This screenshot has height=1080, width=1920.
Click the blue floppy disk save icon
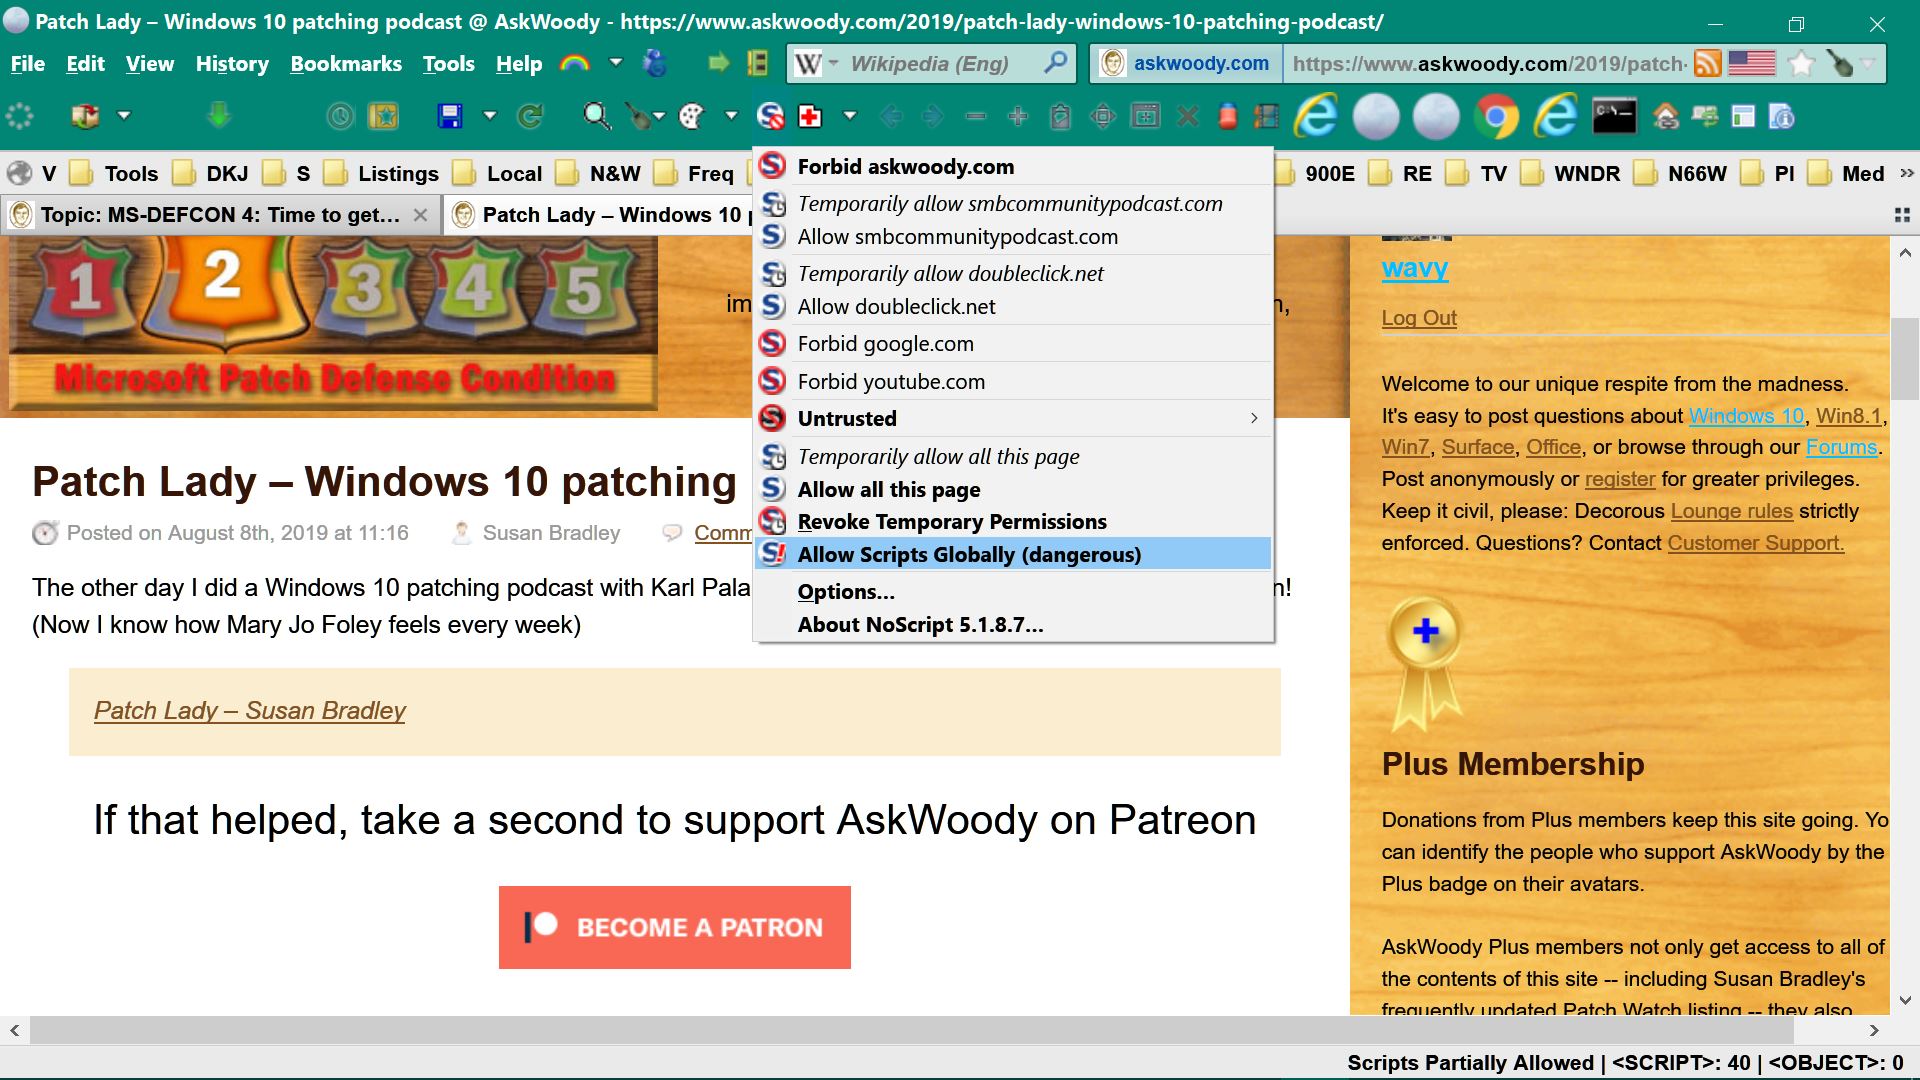[450, 117]
